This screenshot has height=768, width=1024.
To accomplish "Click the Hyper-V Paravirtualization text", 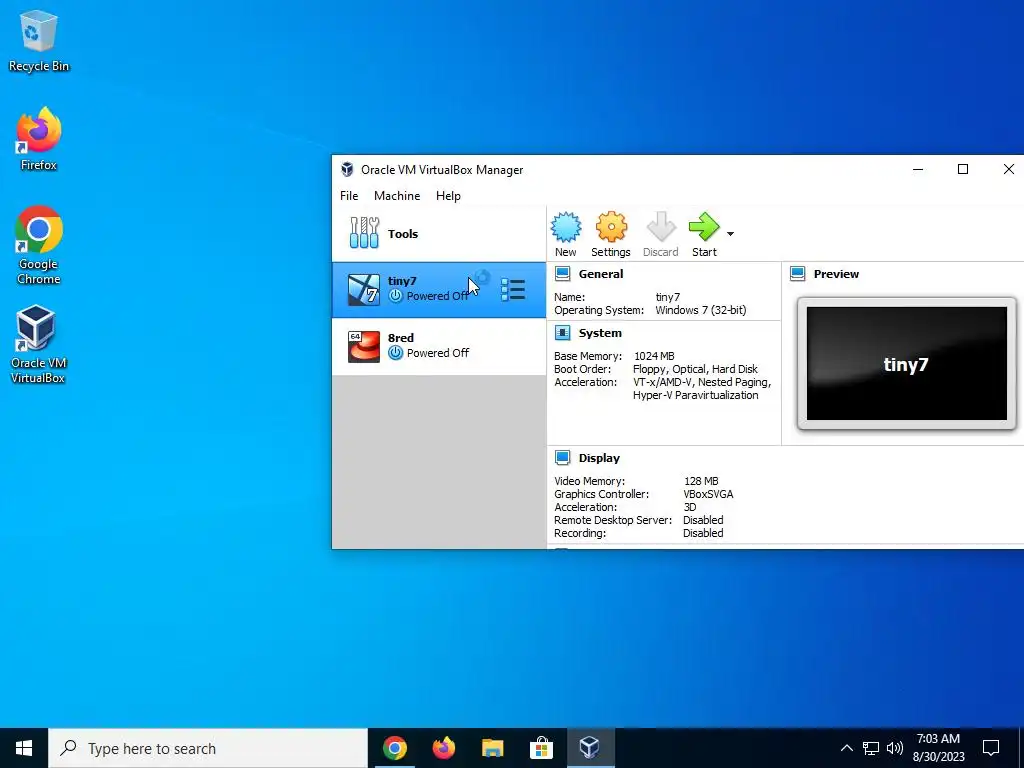I will (696, 396).
